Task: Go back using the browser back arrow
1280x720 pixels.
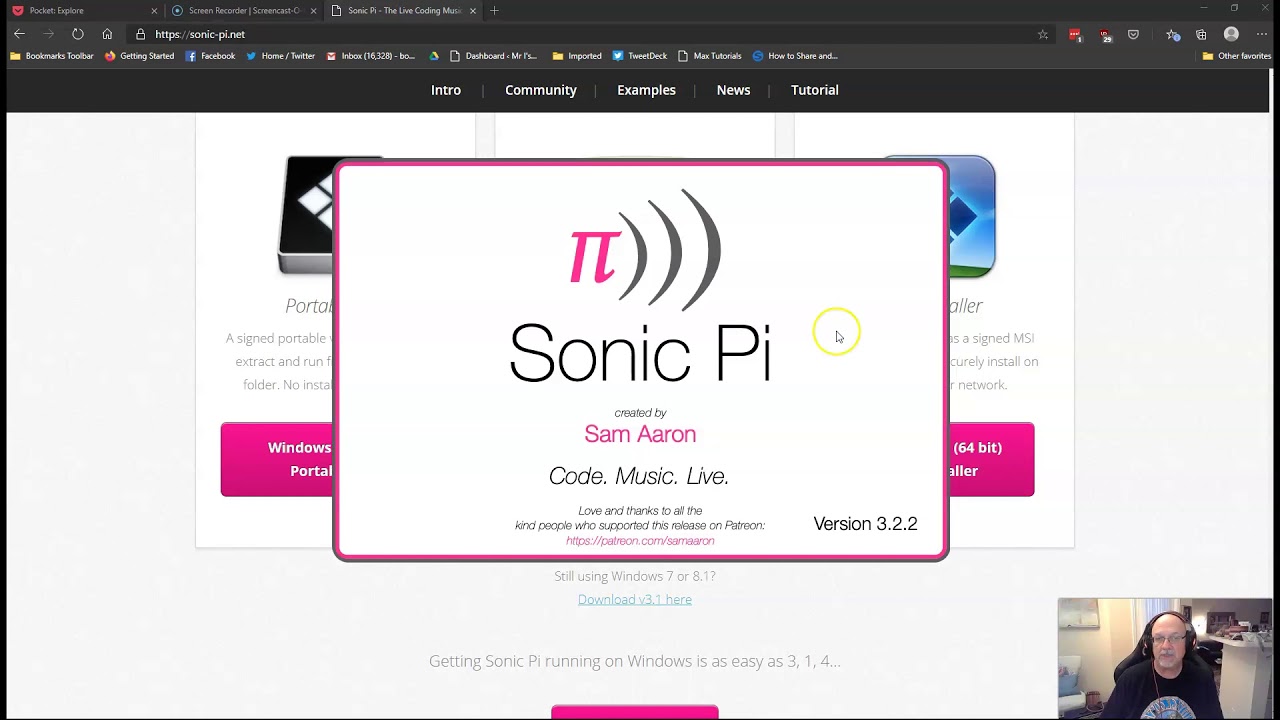Action: pyautogui.click(x=19, y=34)
